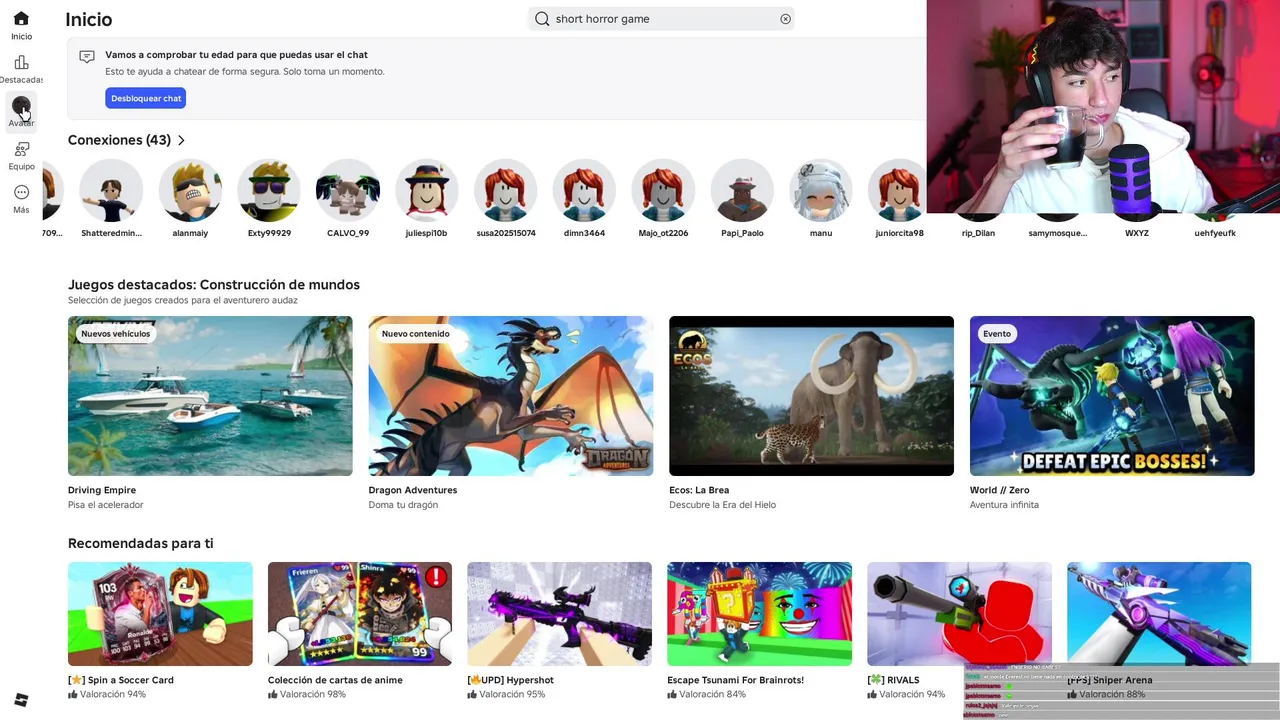This screenshot has height=720, width=1280.
Task: Open dimn3464 connection avatar
Action: pos(584,190)
